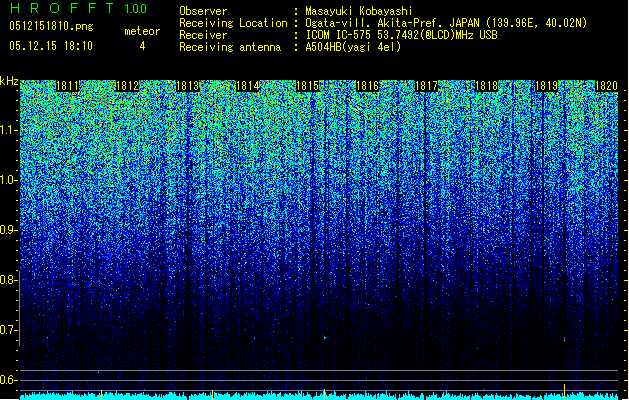
Task: Click the 1817 time marker
Action: (426, 86)
